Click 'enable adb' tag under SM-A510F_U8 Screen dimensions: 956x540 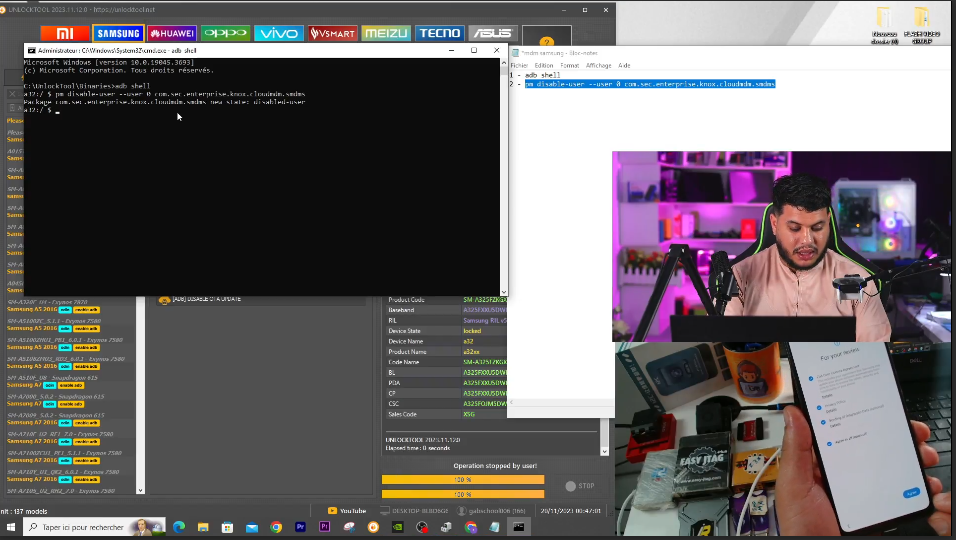pyautogui.click(x=71, y=385)
